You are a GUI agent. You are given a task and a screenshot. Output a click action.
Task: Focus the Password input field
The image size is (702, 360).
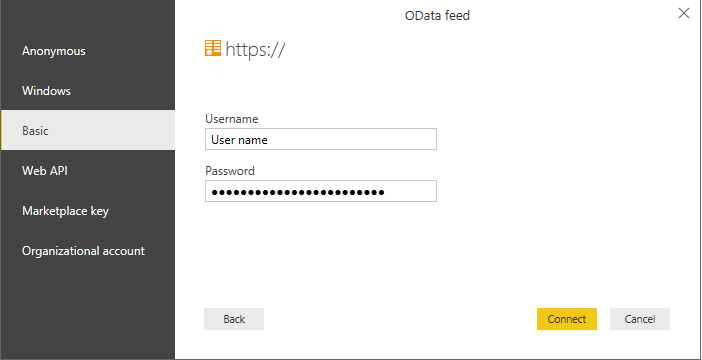[x=321, y=191]
